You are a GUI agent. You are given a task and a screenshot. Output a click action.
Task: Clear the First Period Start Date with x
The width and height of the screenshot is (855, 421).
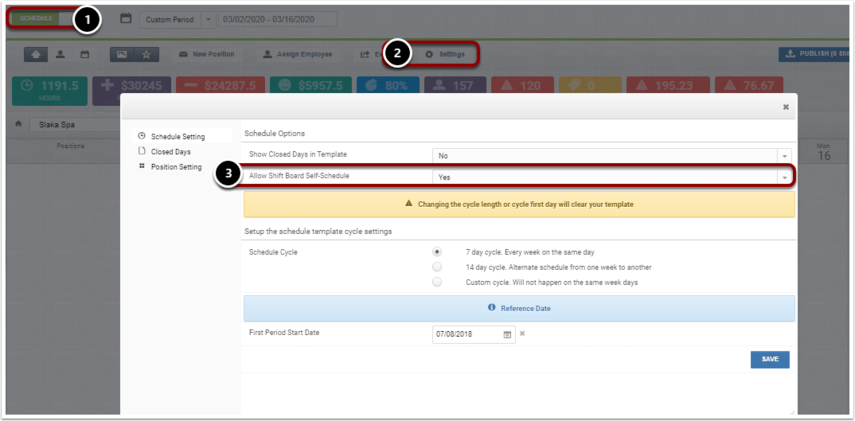(522, 334)
